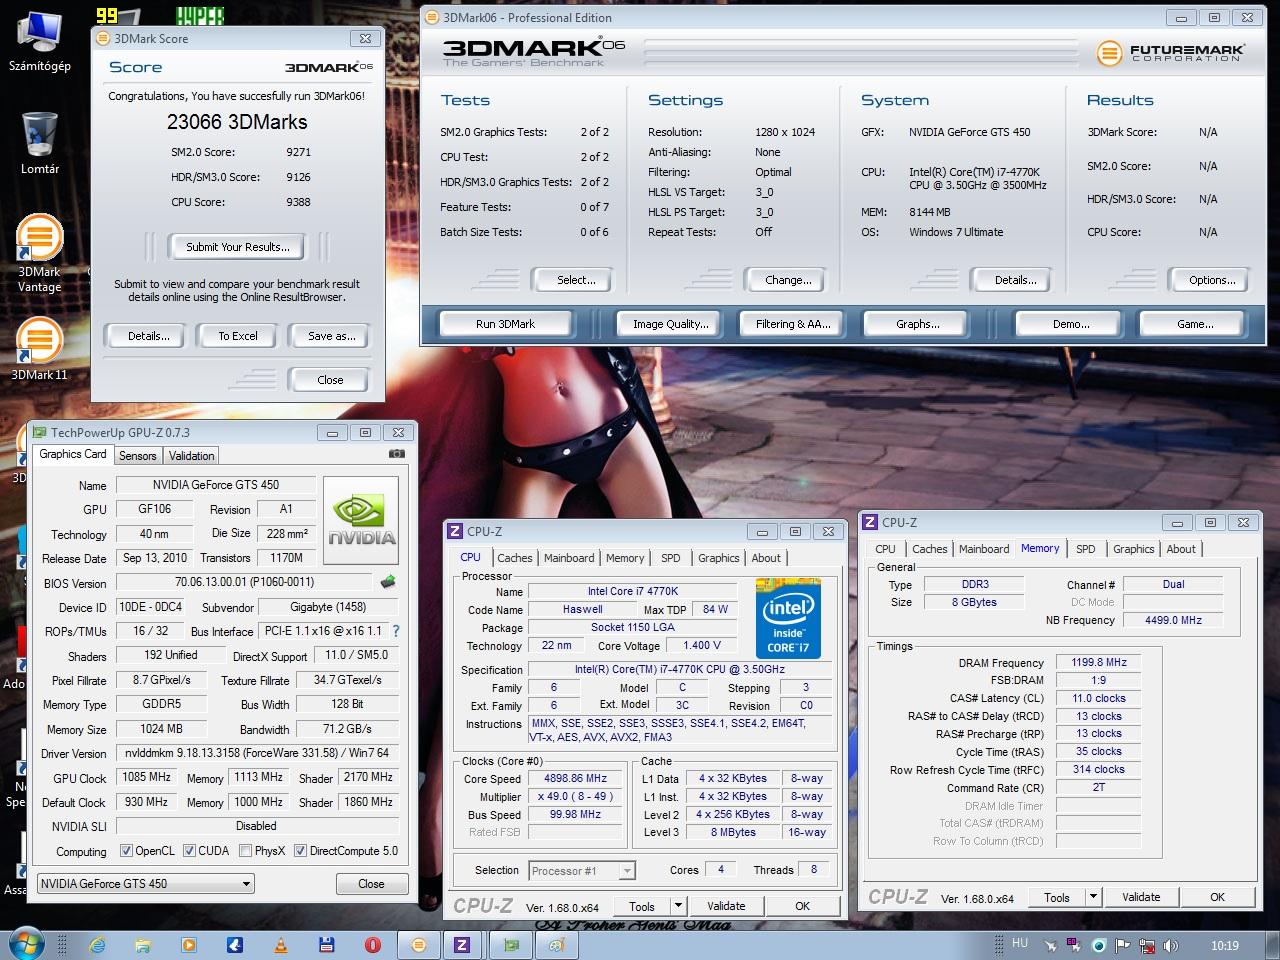The width and height of the screenshot is (1280, 960).
Task: Click the BIOS Version field in GPU-Z
Action: click(x=244, y=582)
